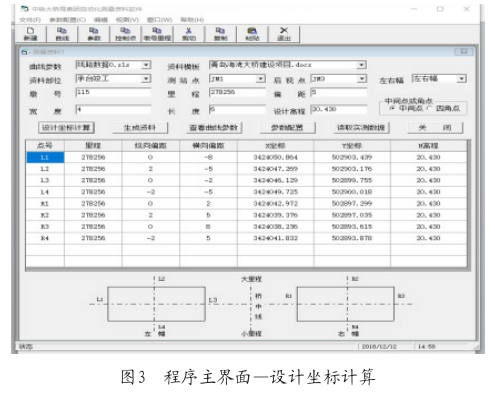Click the 墩号里程 toolbar icon
495x395 pixels.
[x=157, y=34]
